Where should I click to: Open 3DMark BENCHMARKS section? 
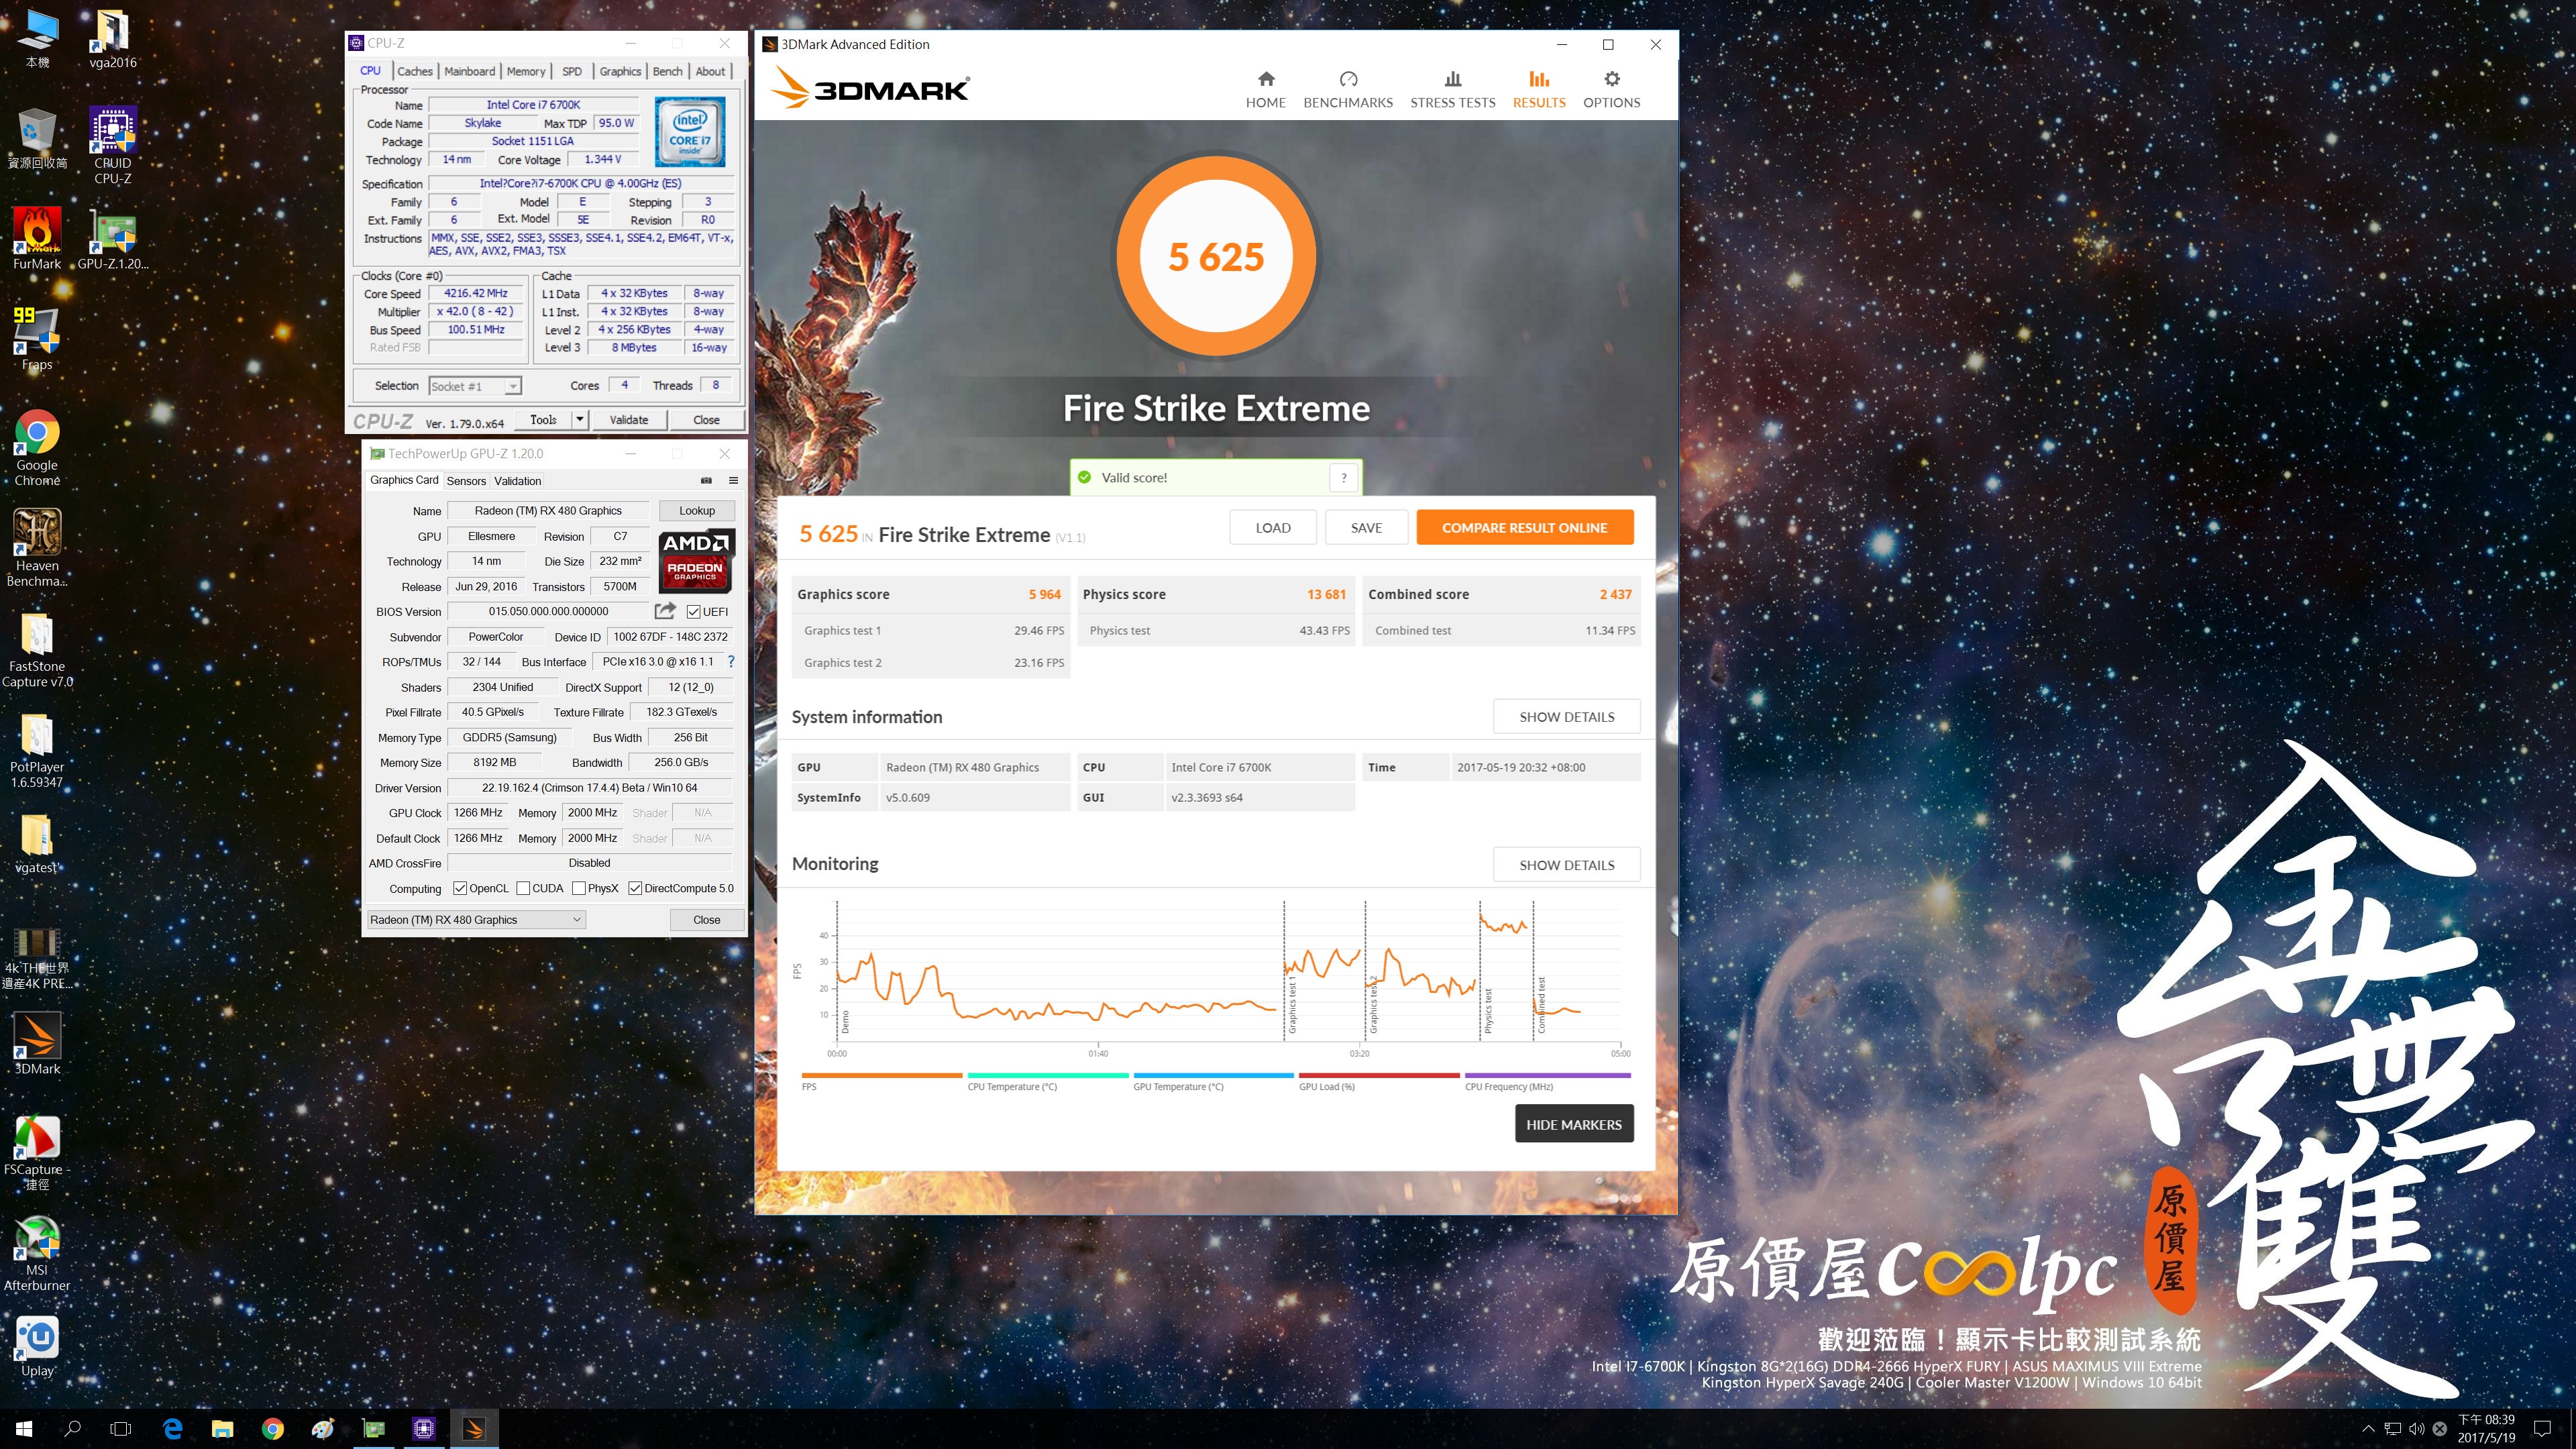[x=1347, y=89]
